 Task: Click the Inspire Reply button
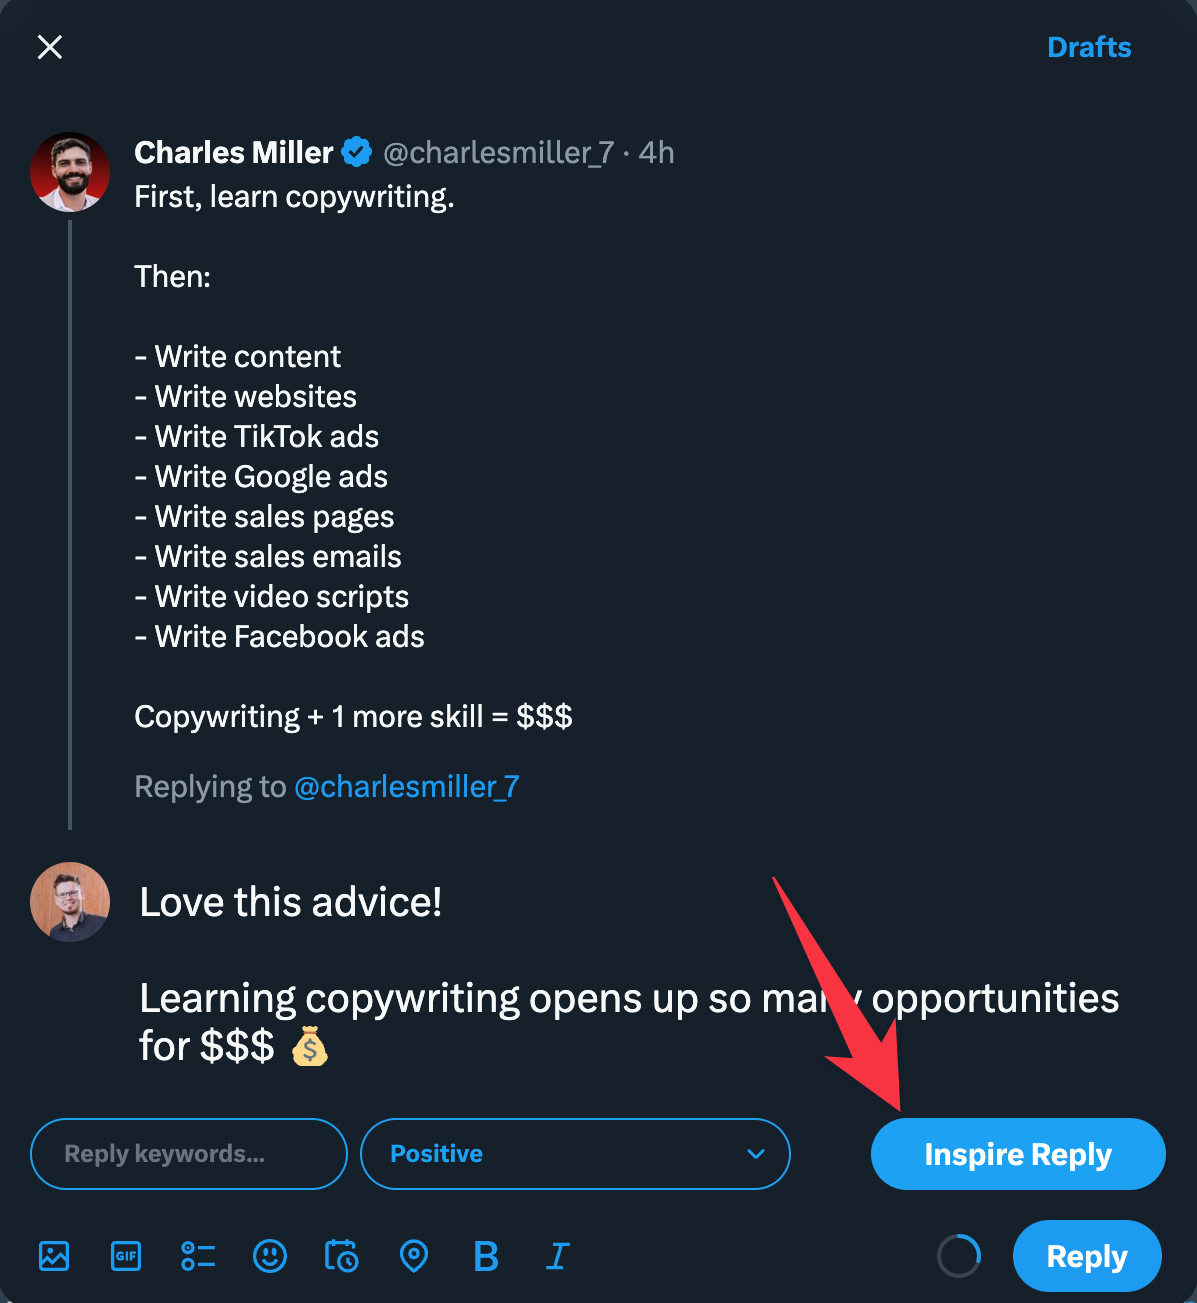[x=1017, y=1153]
